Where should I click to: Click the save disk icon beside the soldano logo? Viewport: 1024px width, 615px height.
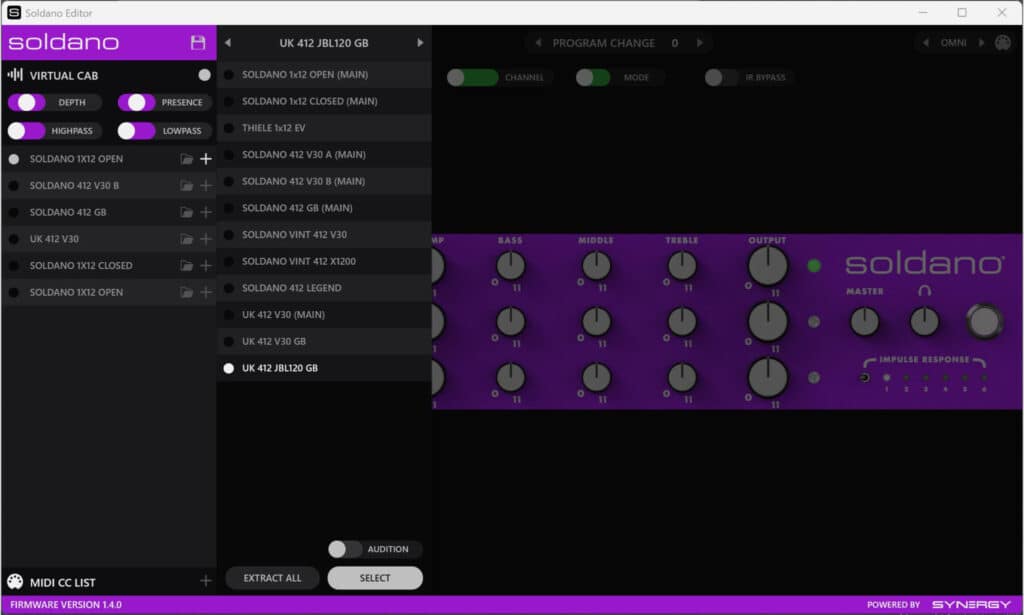(x=197, y=42)
